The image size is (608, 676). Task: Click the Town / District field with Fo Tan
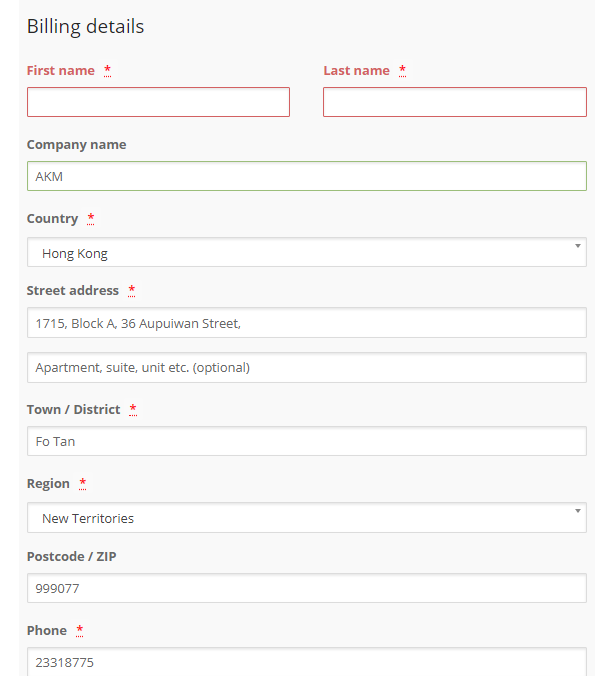306,441
